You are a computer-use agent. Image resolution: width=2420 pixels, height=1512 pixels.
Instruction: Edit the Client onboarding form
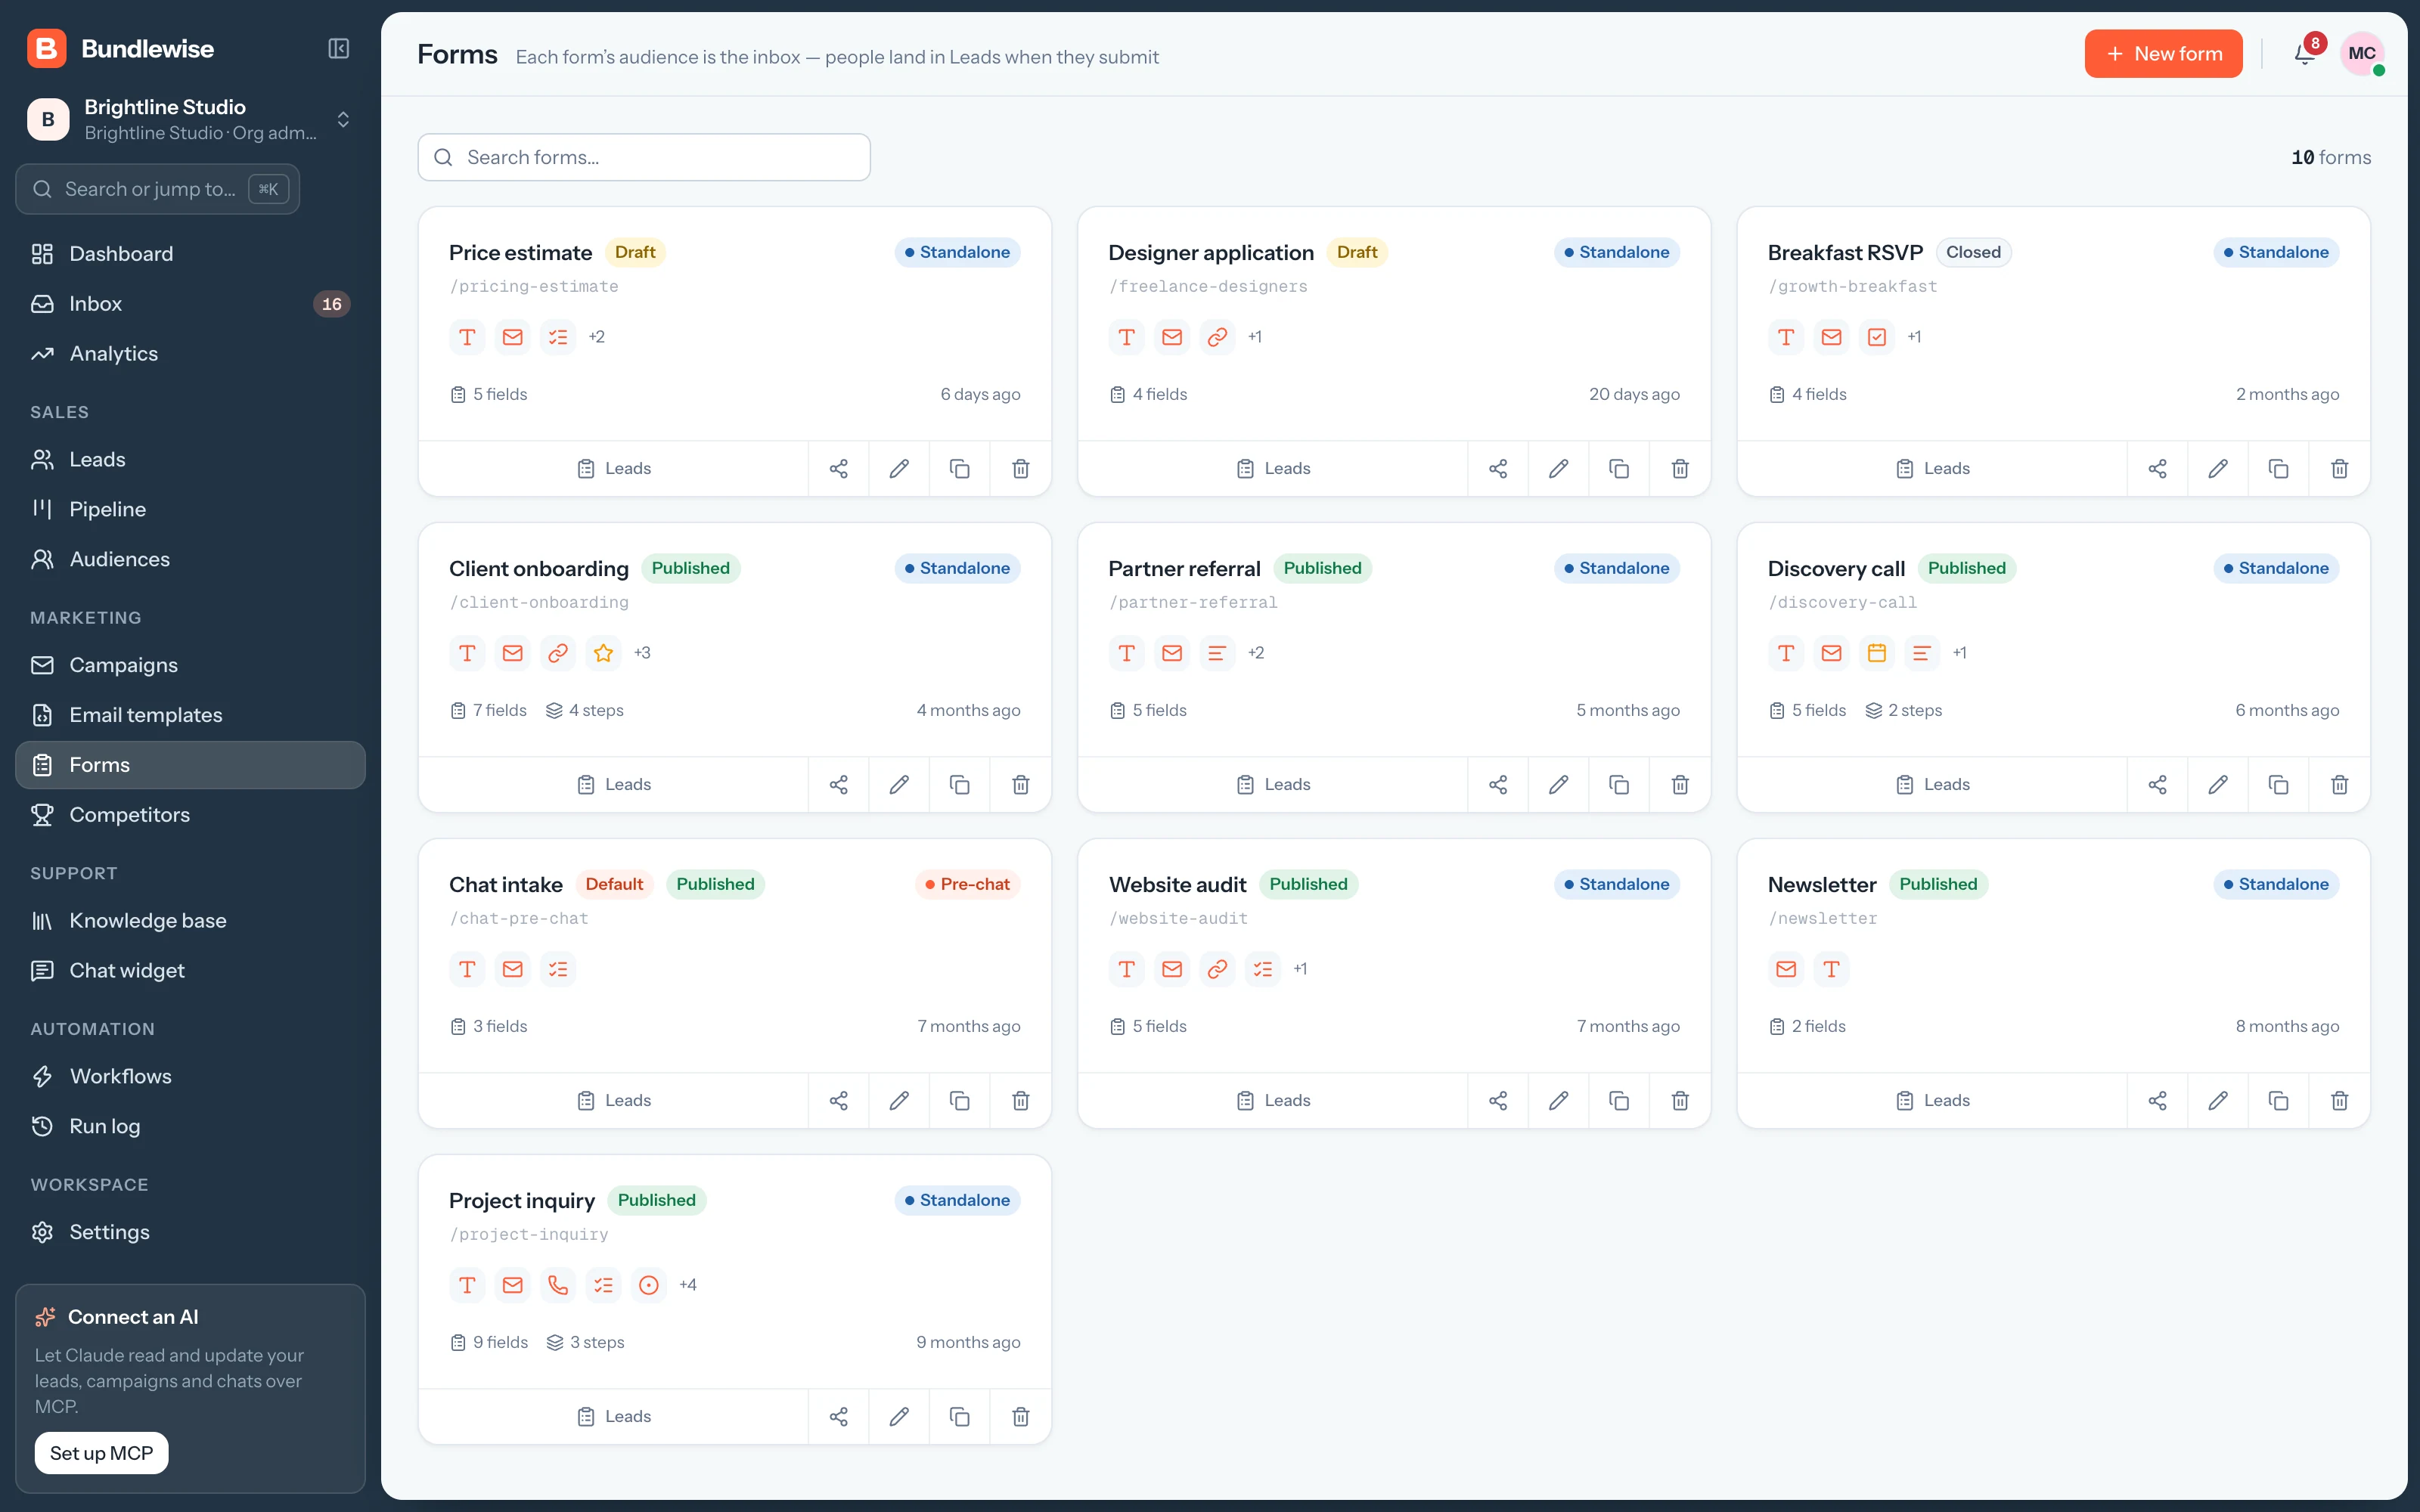click(x=898, y=784)
